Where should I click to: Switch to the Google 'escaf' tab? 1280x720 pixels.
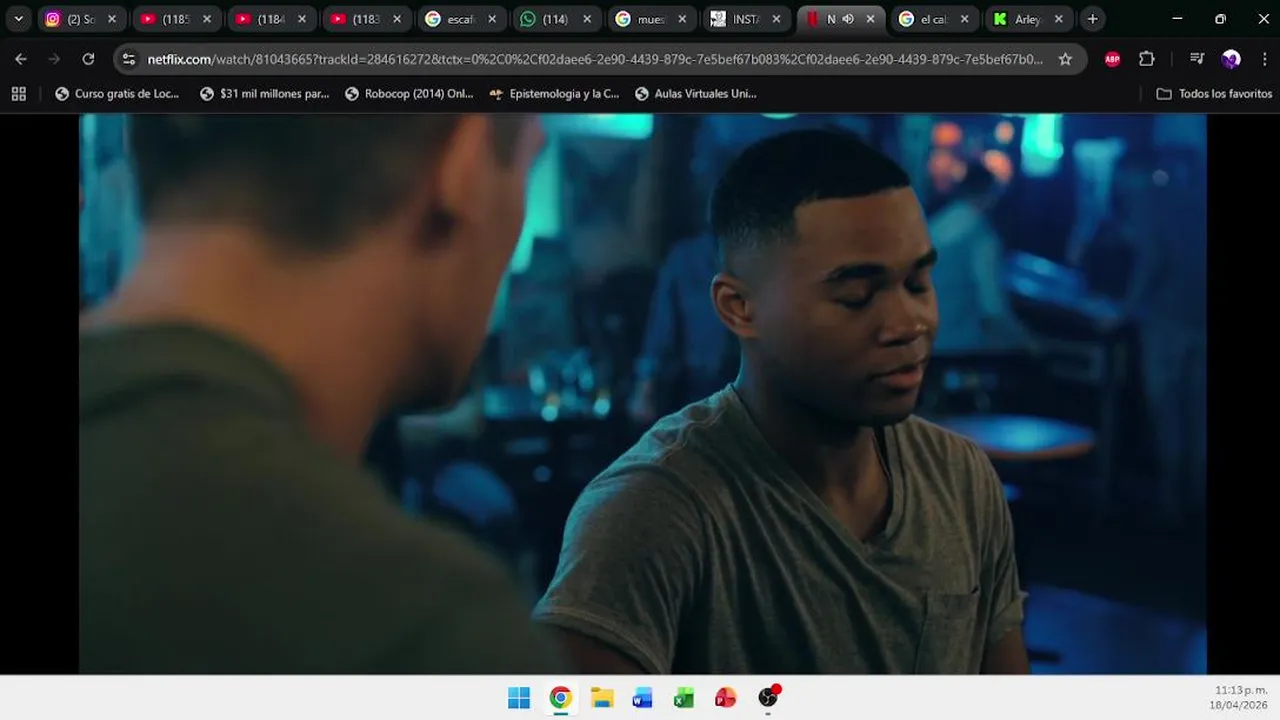(x=460, y=19)
